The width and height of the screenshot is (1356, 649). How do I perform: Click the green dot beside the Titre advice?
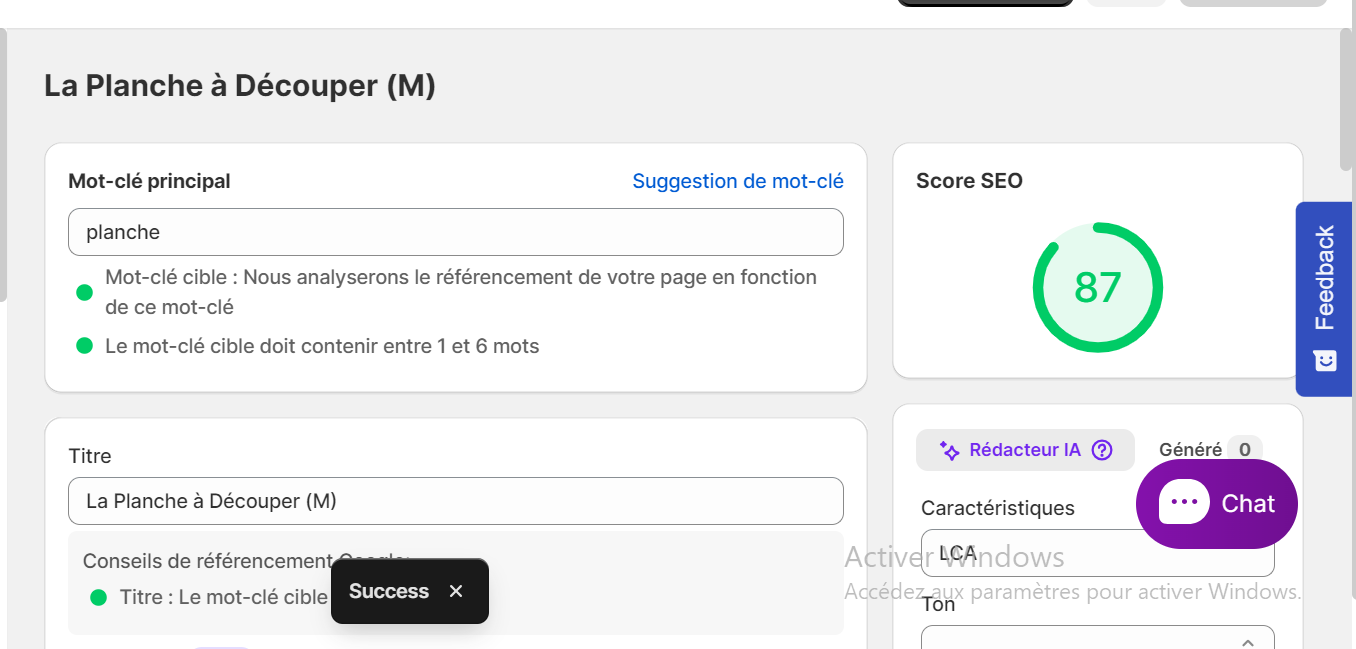pyautogui.click(x=98, y=598)
